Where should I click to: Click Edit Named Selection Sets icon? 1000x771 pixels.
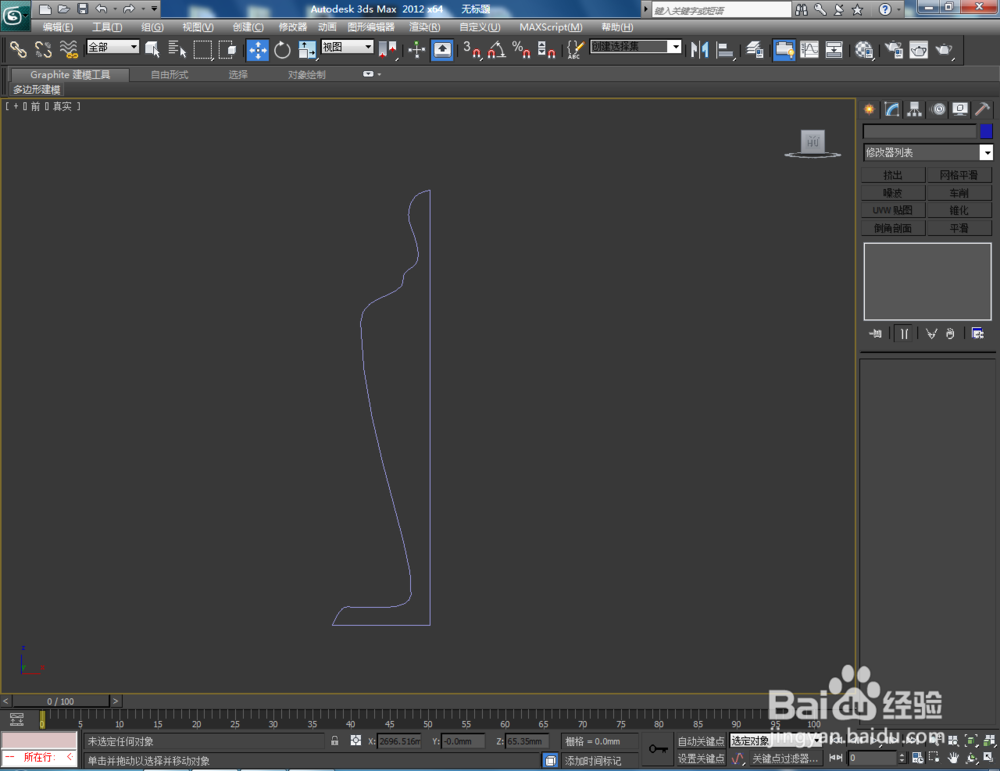(575, 49)
